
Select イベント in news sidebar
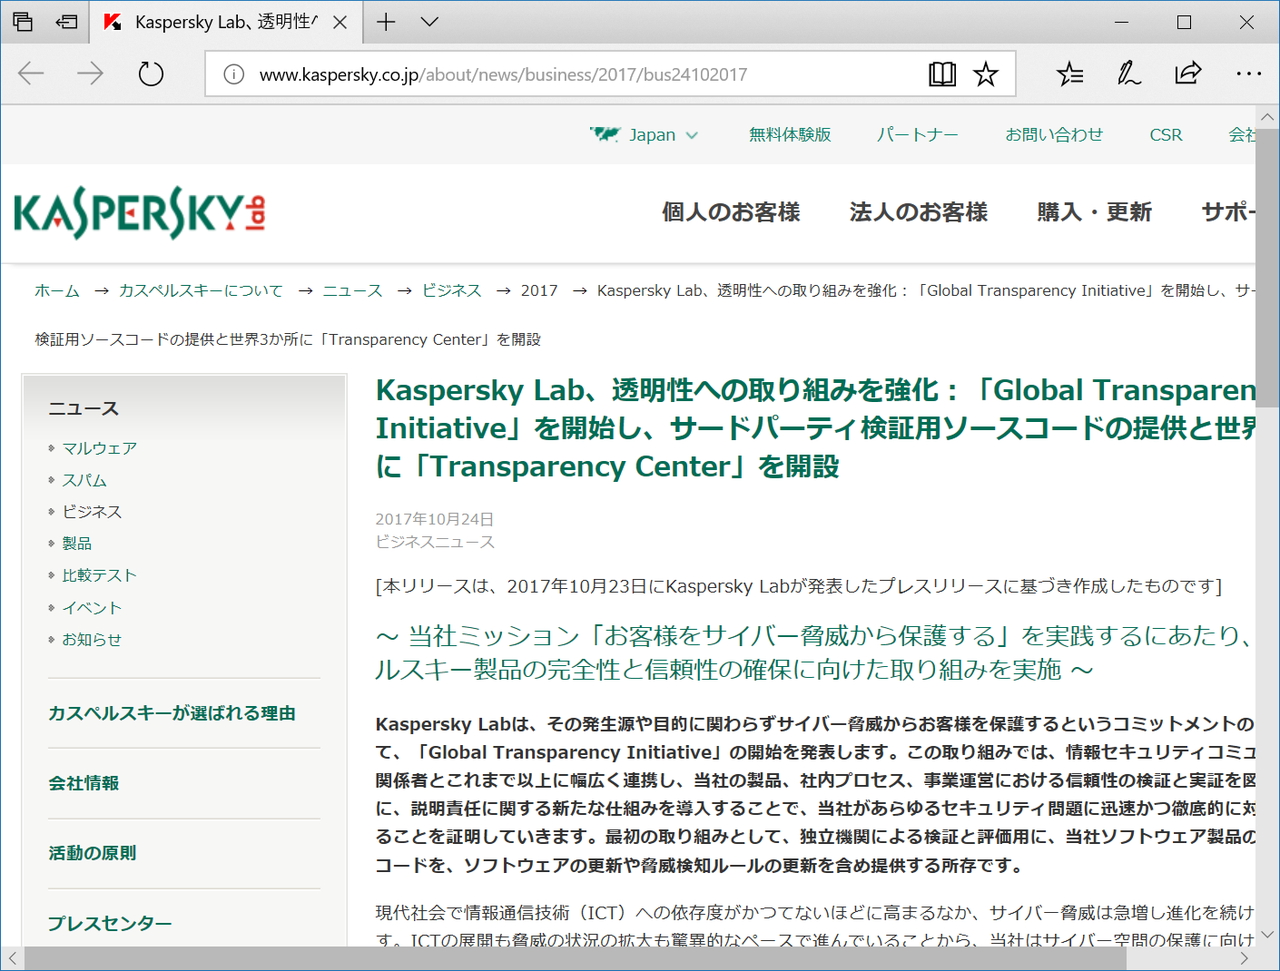click(92, 608)
